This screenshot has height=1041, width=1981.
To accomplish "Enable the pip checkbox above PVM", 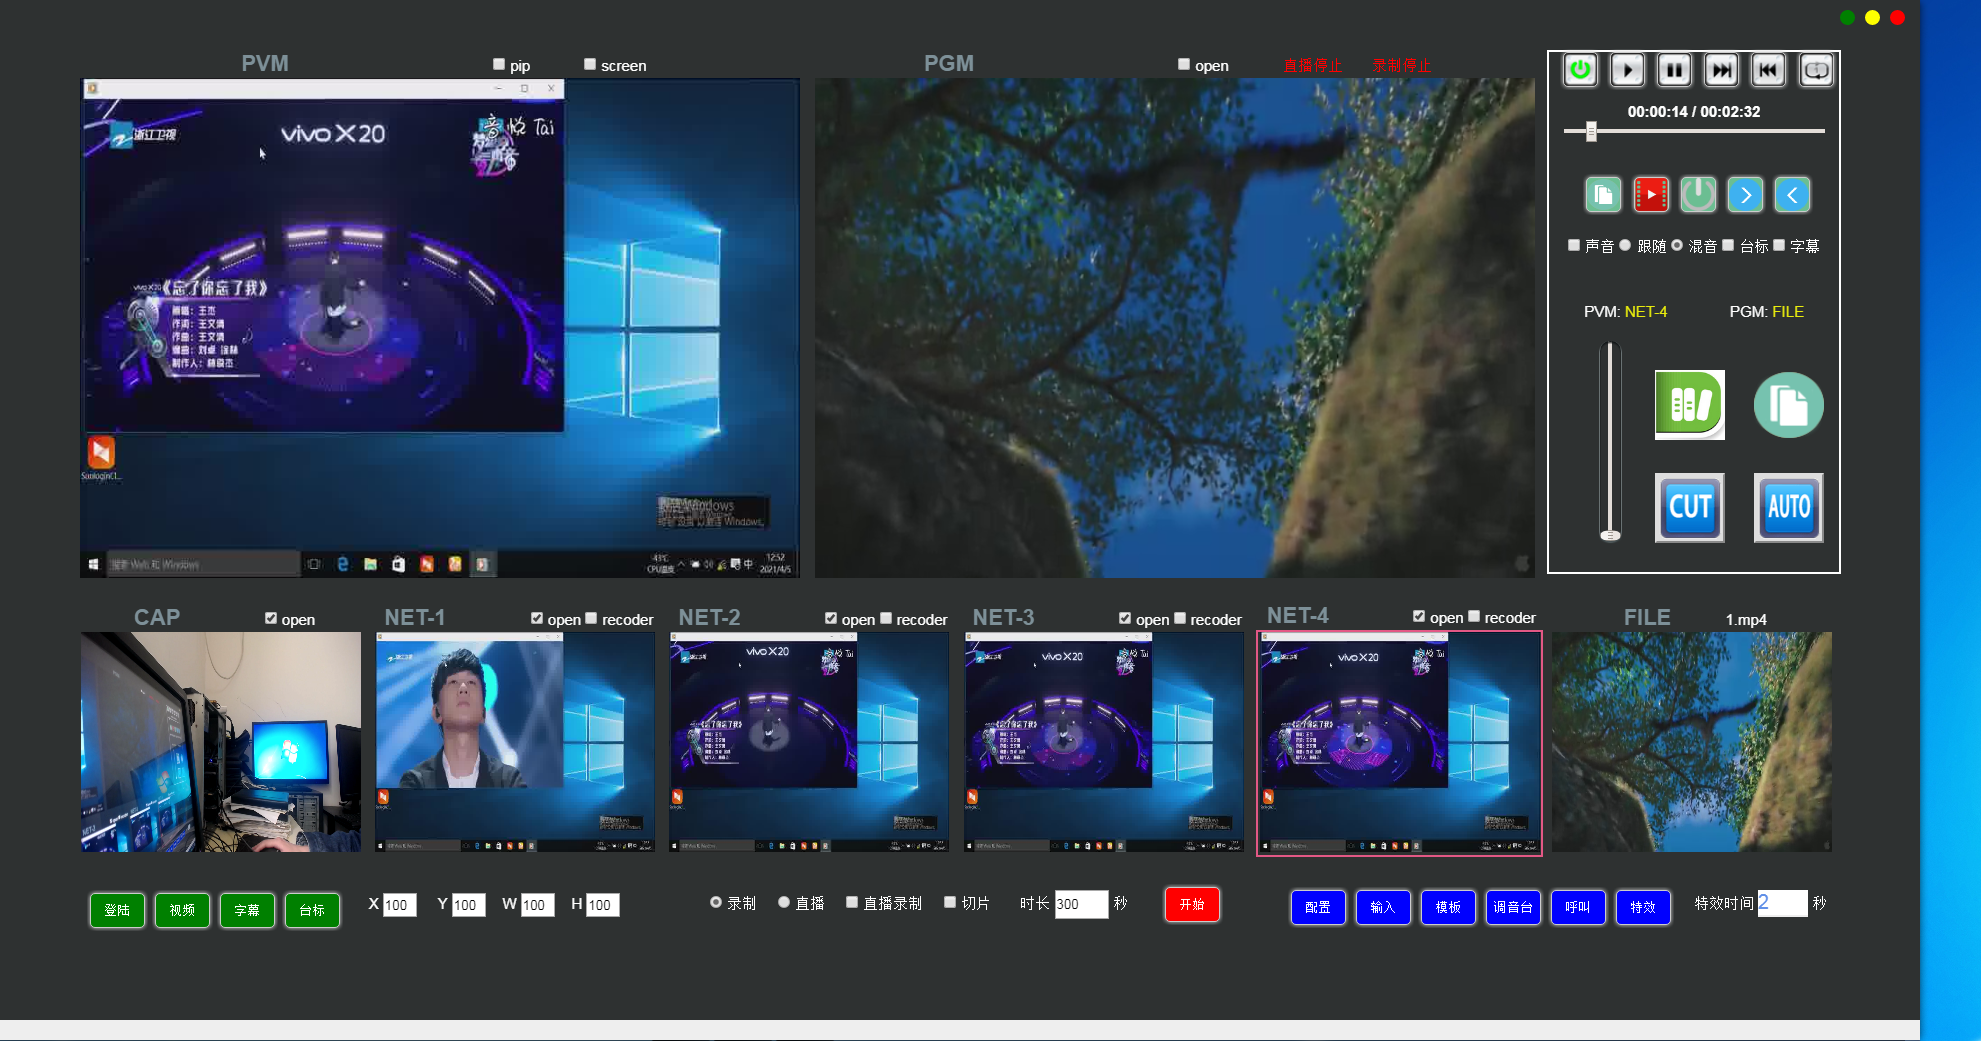I will tap(499, 65).
